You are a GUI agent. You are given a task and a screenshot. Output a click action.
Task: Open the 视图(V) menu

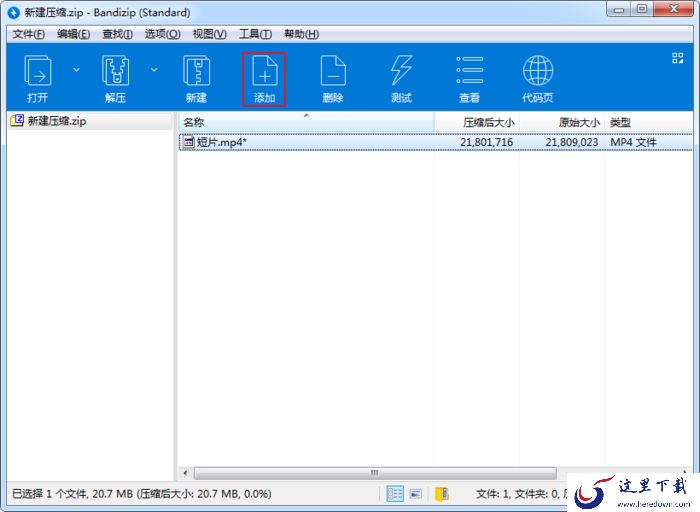tap(209, 34)
